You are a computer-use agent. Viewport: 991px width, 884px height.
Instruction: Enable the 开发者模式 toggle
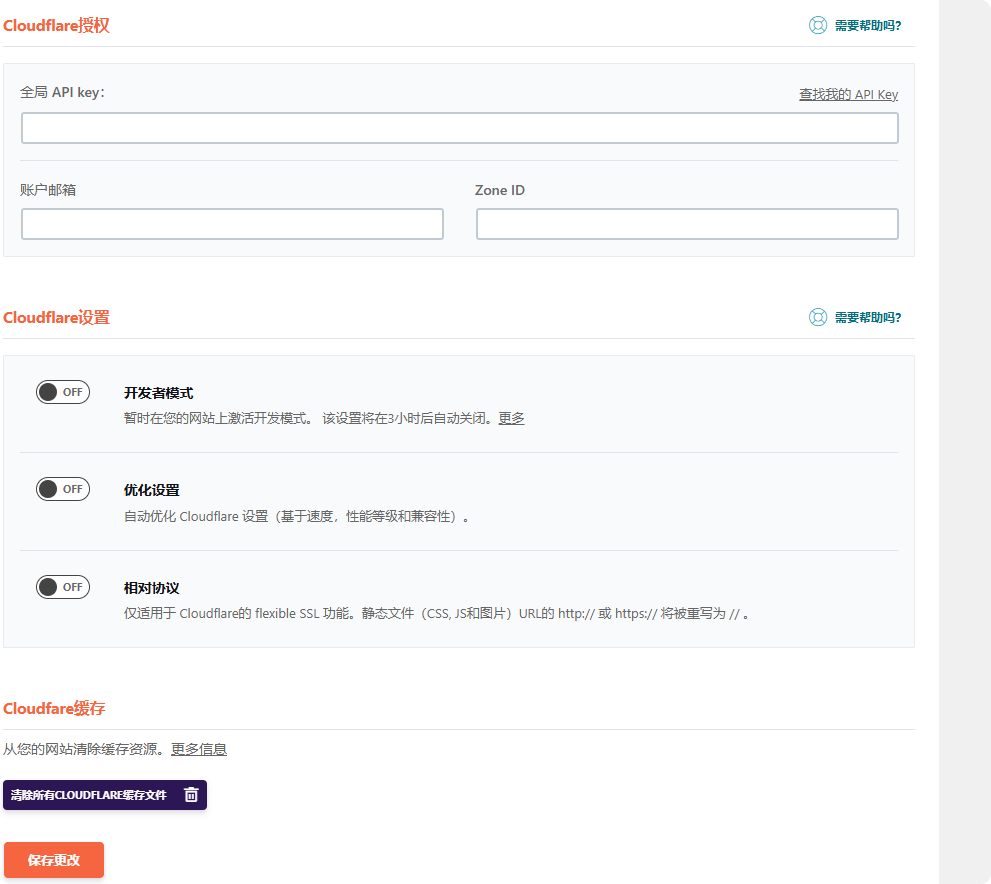coord(63,392)
